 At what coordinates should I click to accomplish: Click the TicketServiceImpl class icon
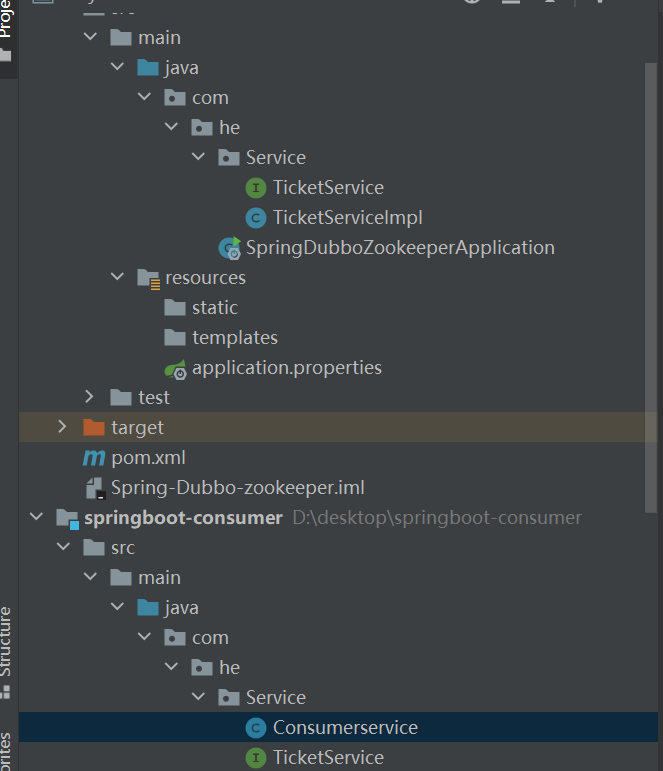[x=256, y=218]
